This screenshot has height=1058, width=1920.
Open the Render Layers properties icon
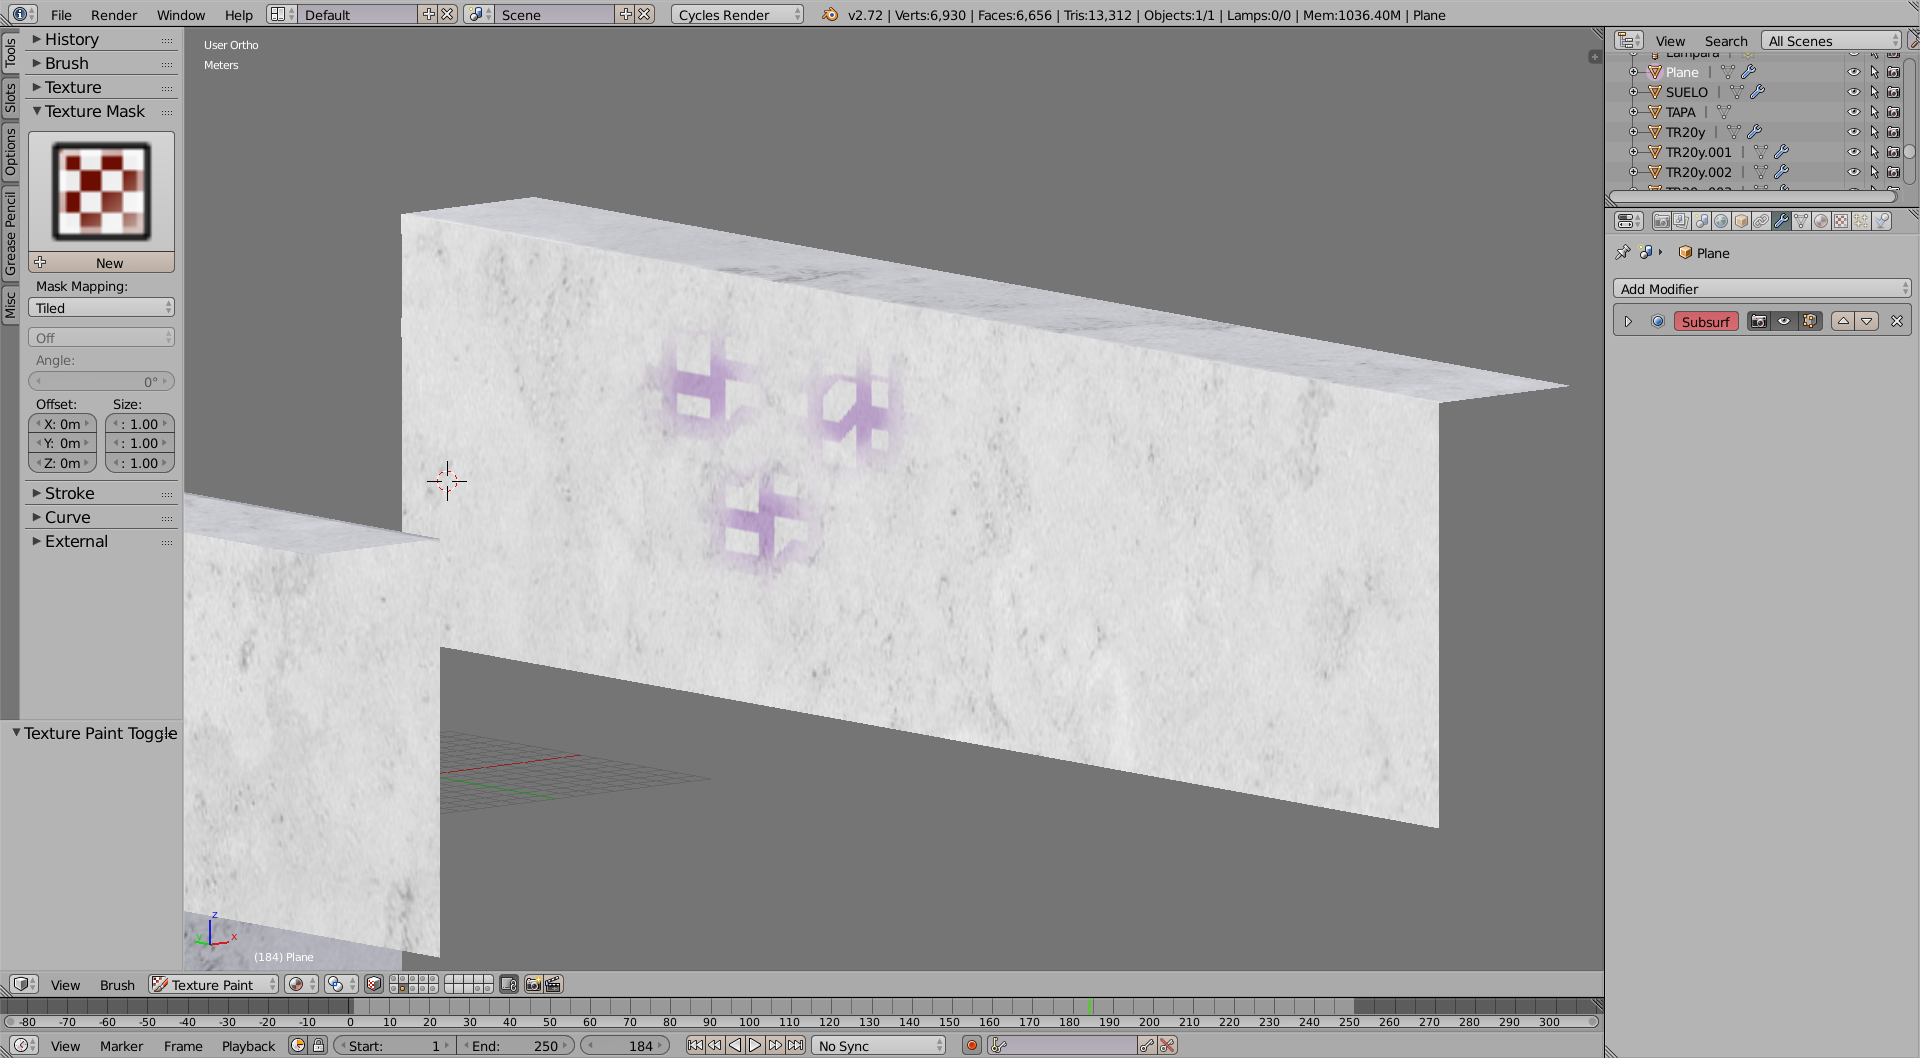1681,221
